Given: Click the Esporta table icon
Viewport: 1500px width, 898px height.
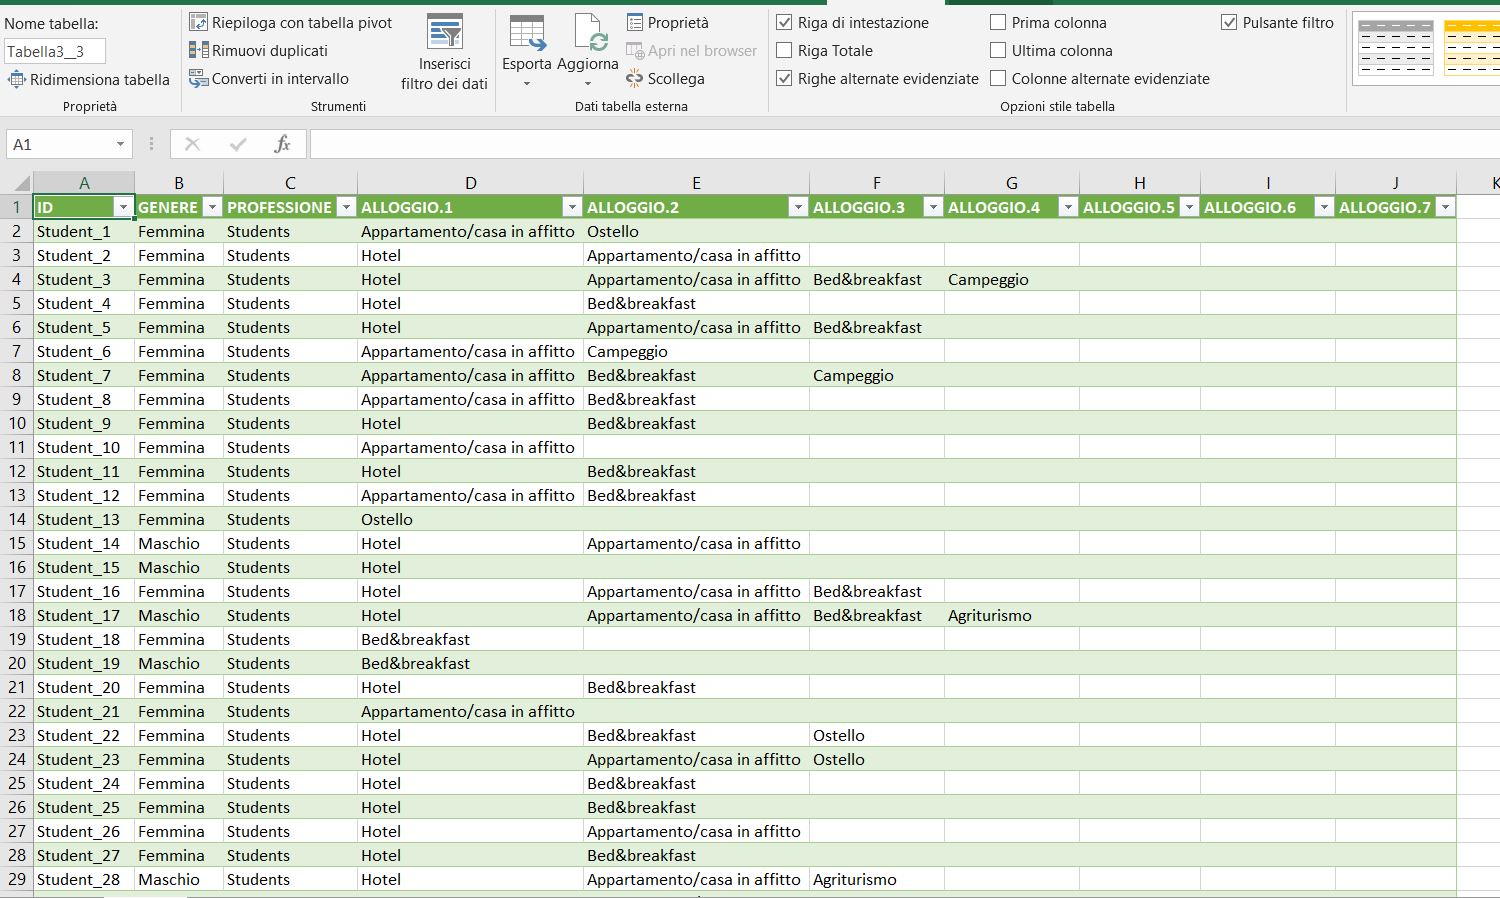Looking at the screenshot, I should coord(527,34).
